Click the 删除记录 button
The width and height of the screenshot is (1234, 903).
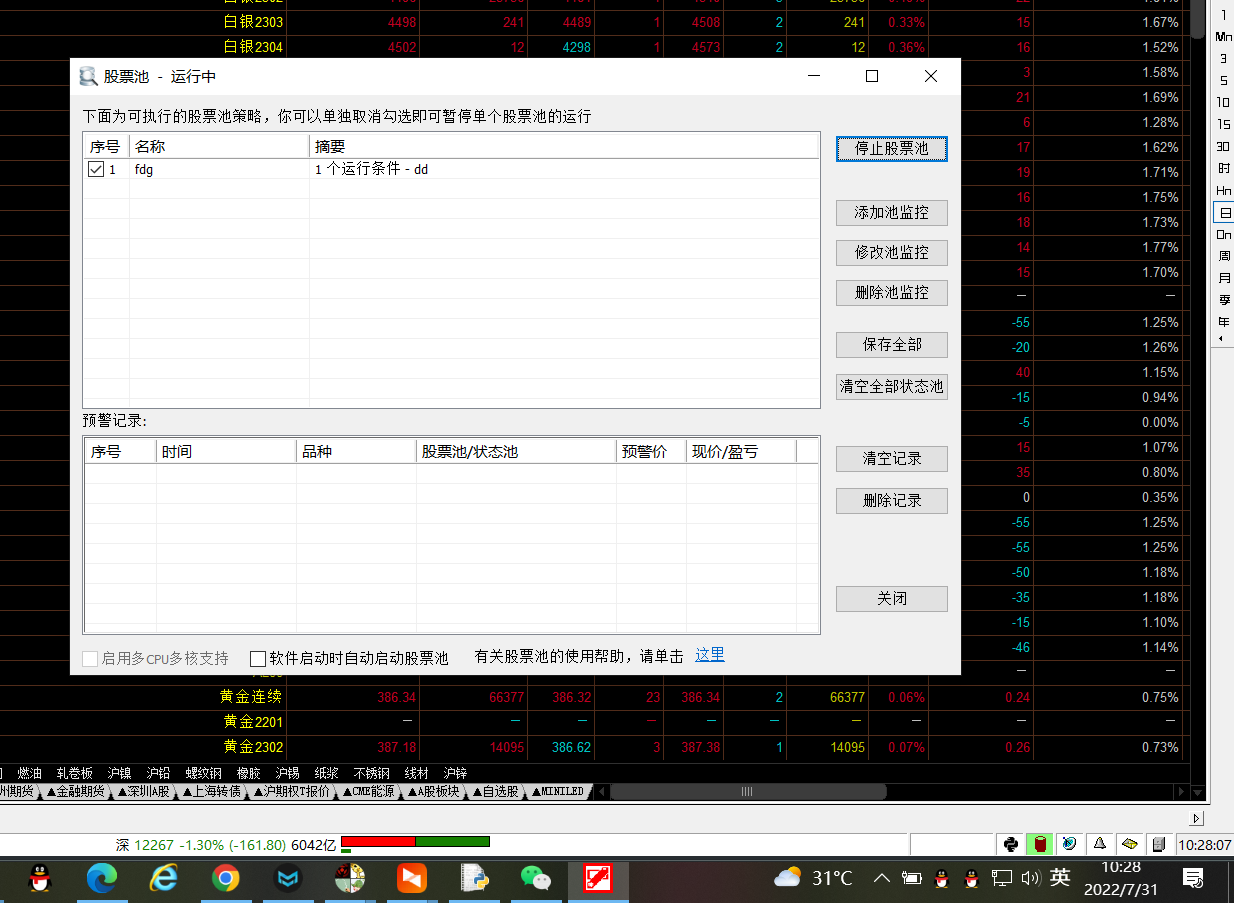point(891,501)
